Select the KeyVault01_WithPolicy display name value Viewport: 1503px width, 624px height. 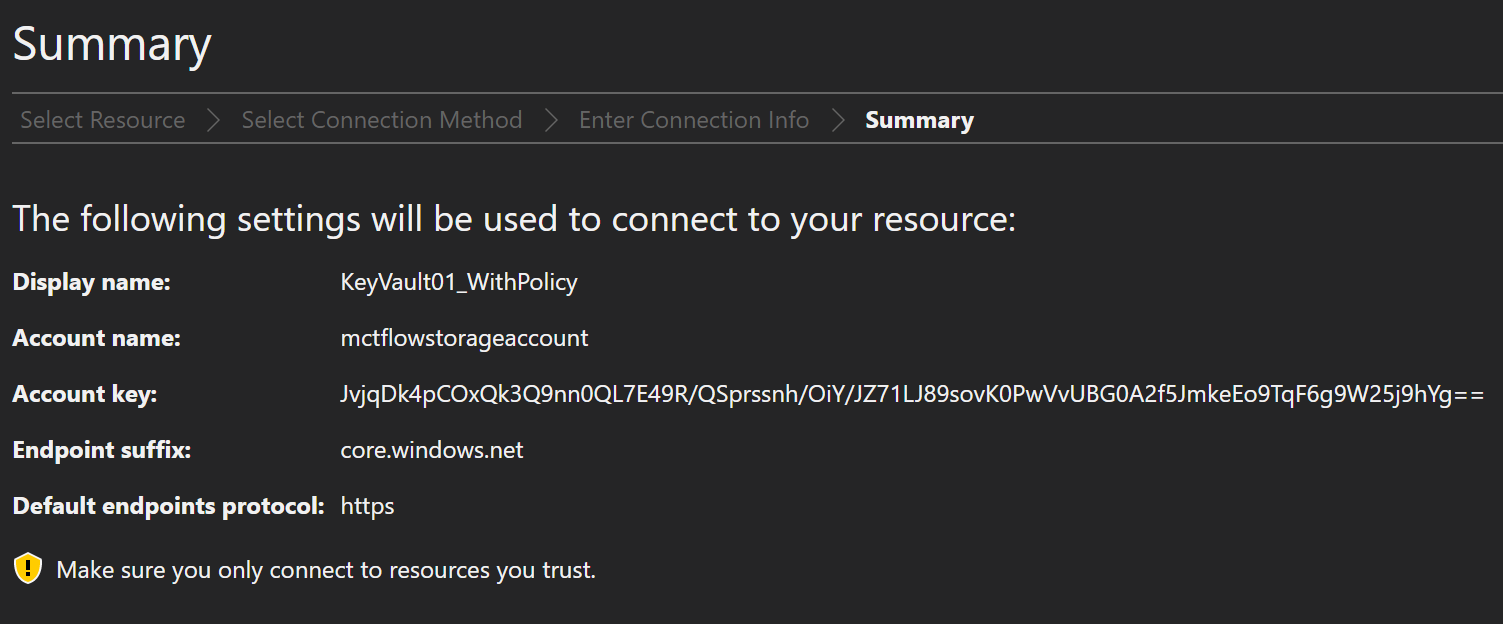459,282
